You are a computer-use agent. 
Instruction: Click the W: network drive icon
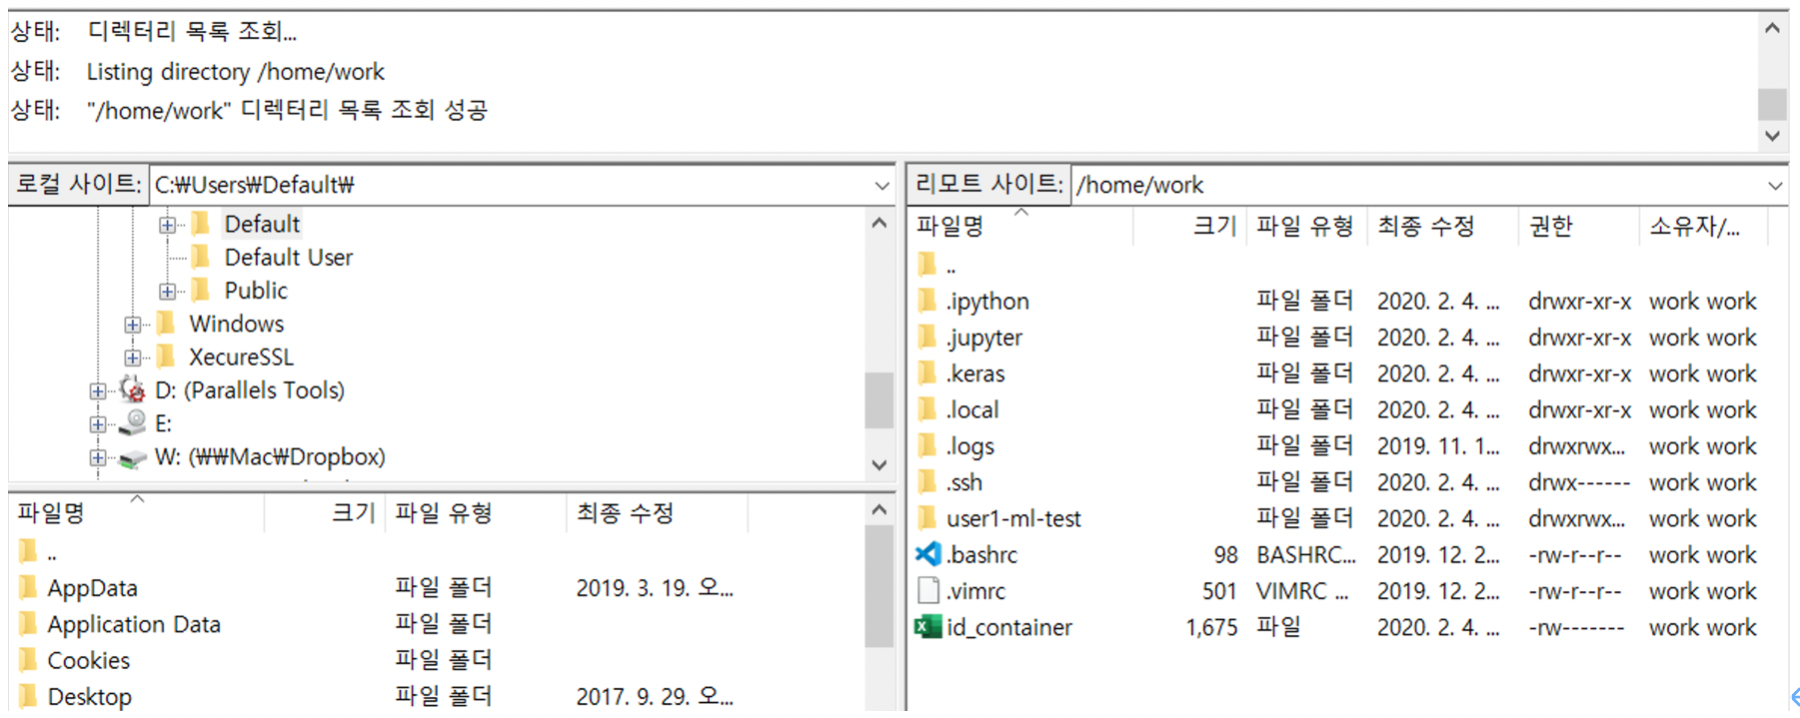132,458
